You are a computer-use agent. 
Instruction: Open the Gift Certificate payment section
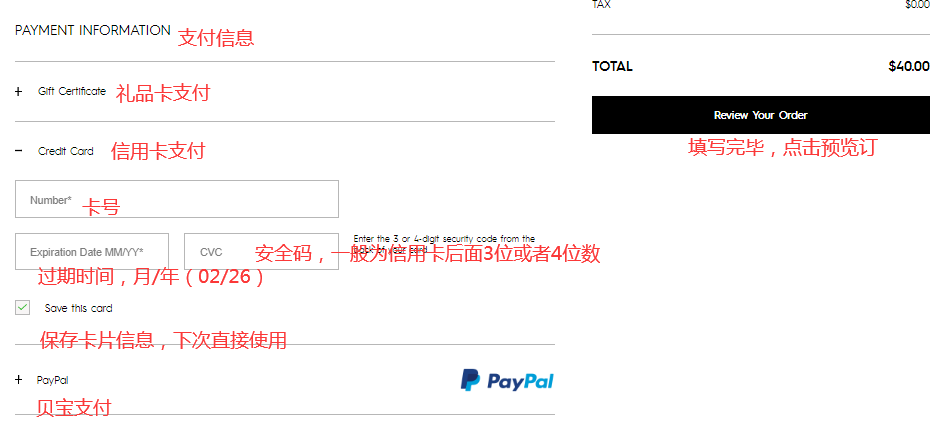click(x=72, y=91)
